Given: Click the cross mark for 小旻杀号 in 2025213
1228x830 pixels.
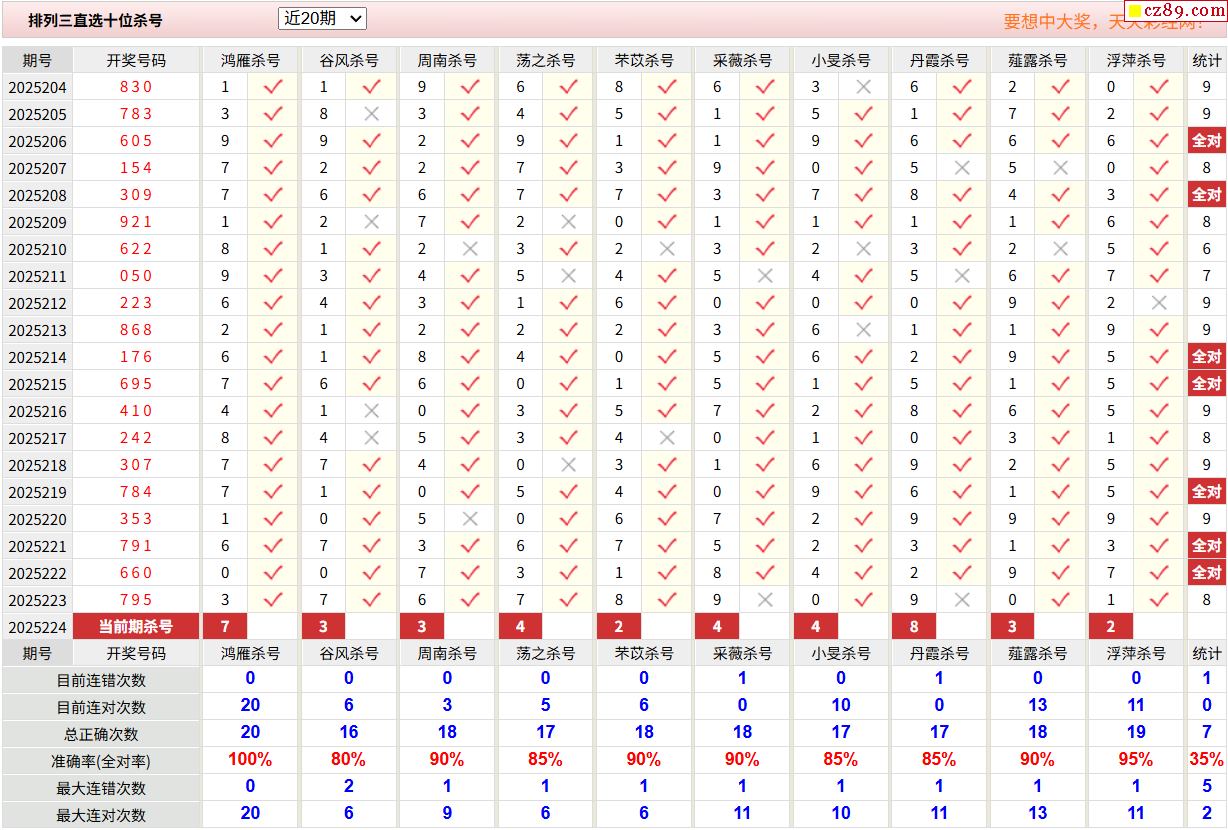Looking at the screenshot, I should pos(864,330).
